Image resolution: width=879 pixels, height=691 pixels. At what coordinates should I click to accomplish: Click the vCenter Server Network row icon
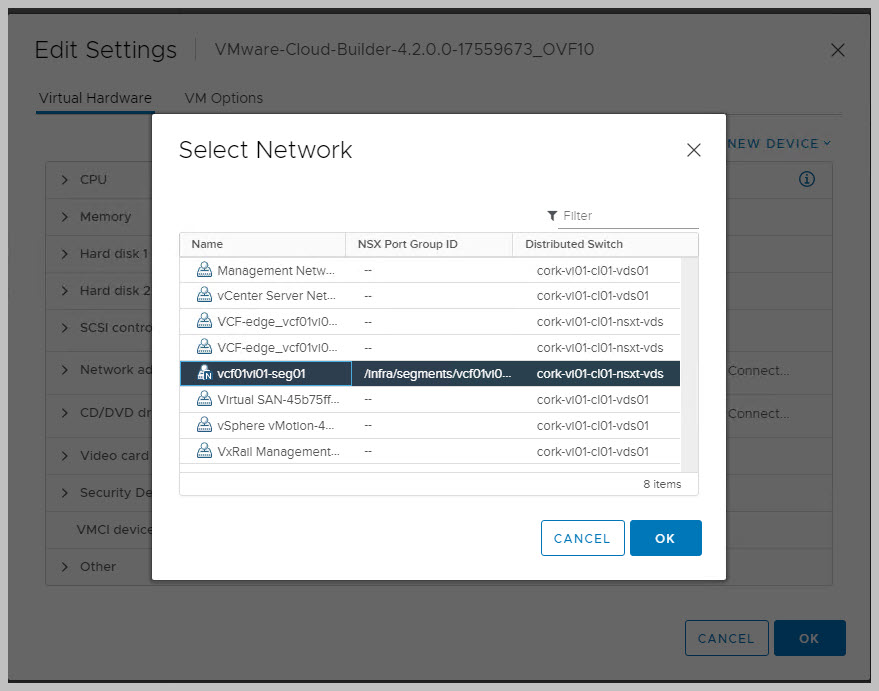coord(204,296)
